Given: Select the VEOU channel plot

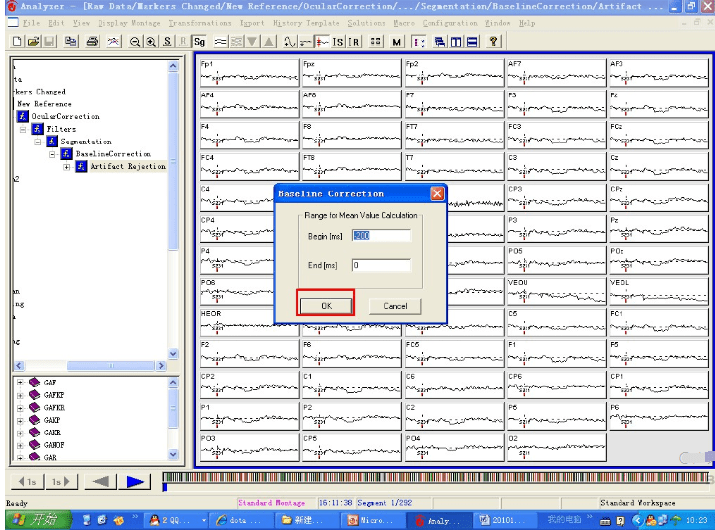Looking at the screenshot, I should (x=556, y=291).
